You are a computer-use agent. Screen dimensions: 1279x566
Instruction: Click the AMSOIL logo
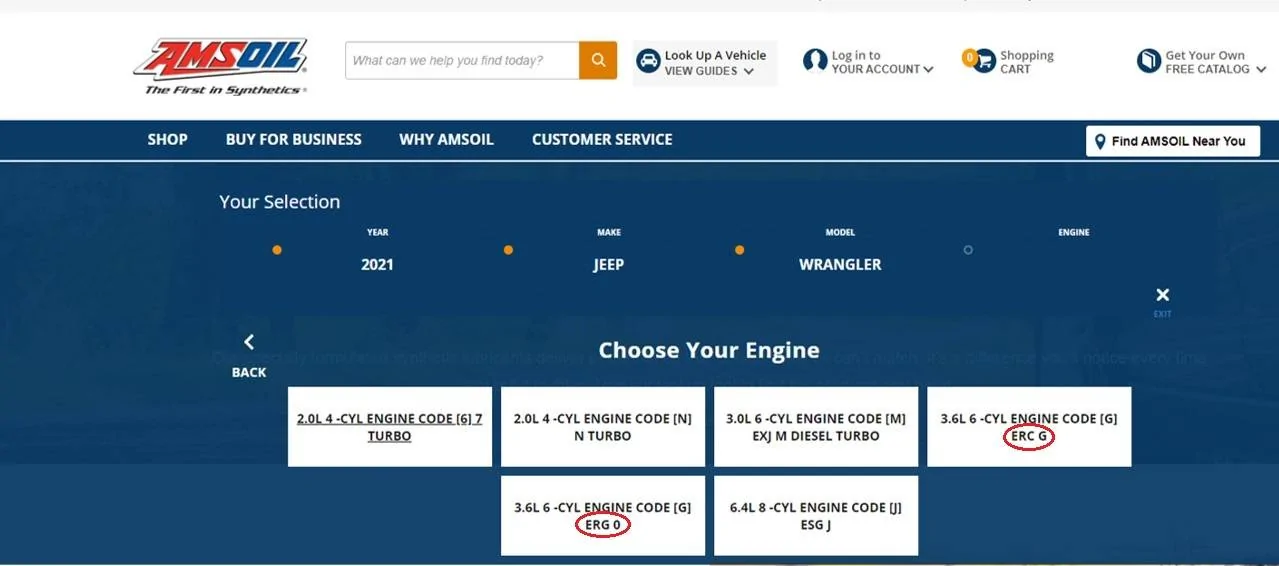coord(221,67)
